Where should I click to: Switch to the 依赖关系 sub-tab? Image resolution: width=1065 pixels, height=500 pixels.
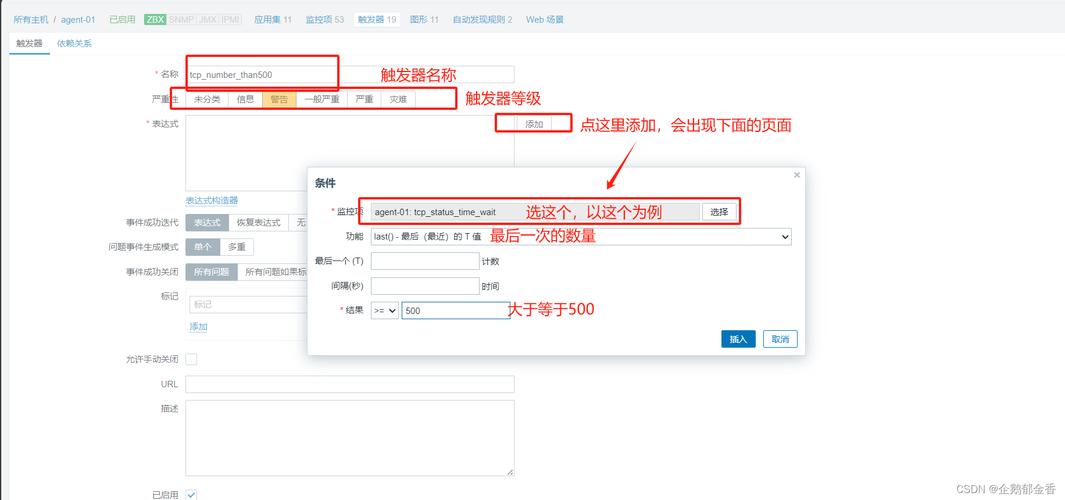tap(75, 43)
